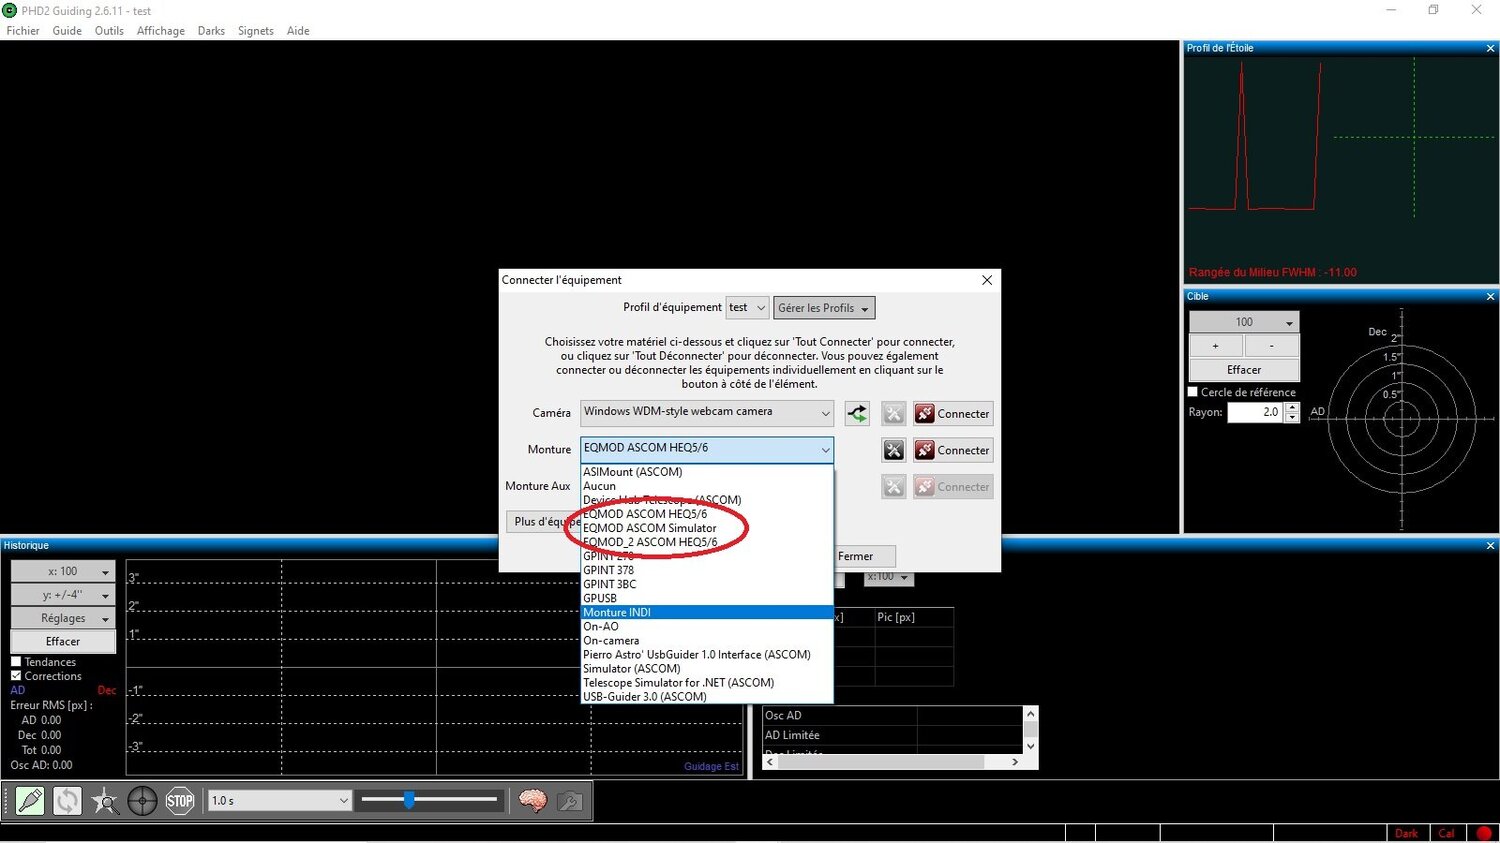Choose 'EQMOD_2 ASCOM HEQ5/6' from the list
1500x843 pixels.
707,542
